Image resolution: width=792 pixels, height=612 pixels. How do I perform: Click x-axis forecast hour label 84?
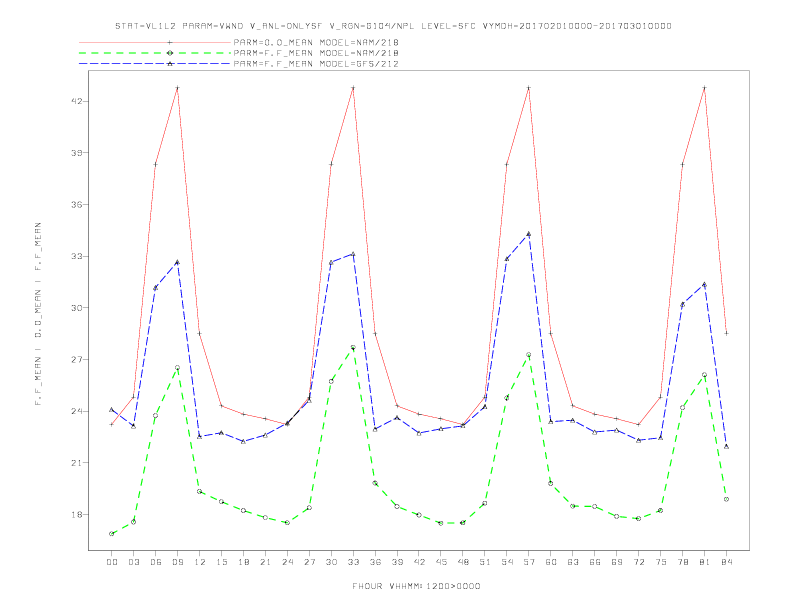coord(726,562)
